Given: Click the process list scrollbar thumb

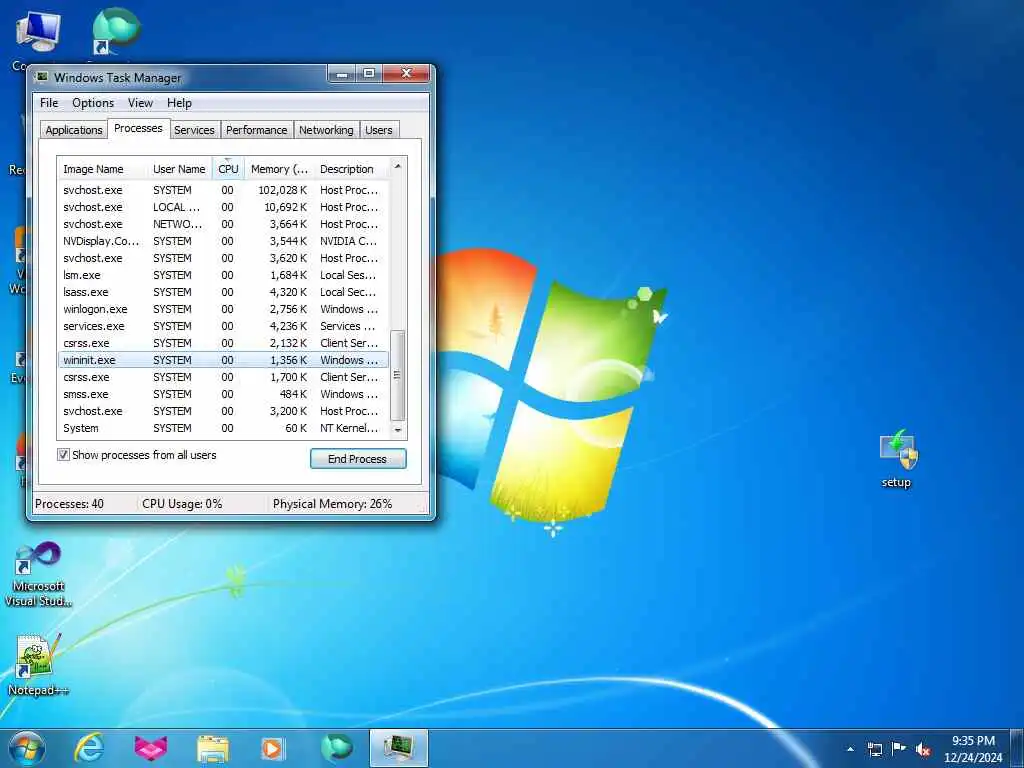Looking at the screenshot, I should coord(398,376).
